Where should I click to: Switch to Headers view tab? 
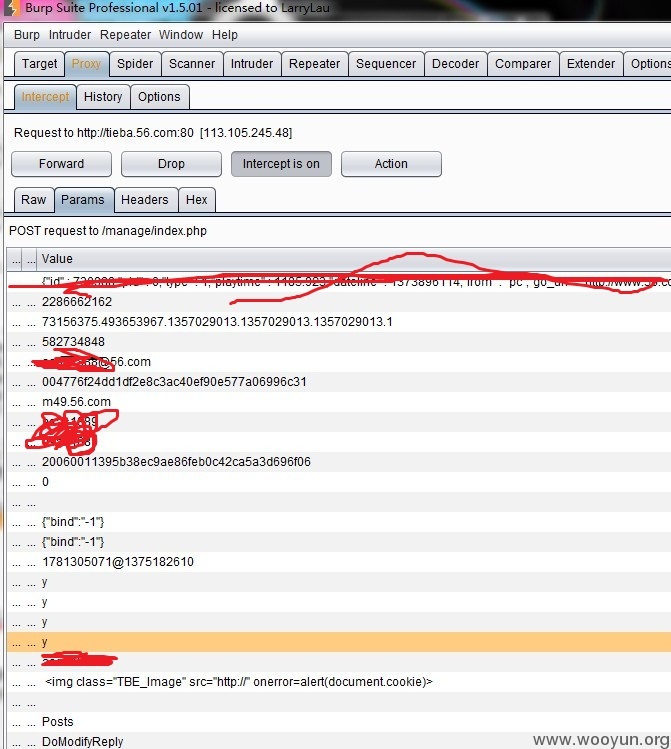tap(145, 200)
